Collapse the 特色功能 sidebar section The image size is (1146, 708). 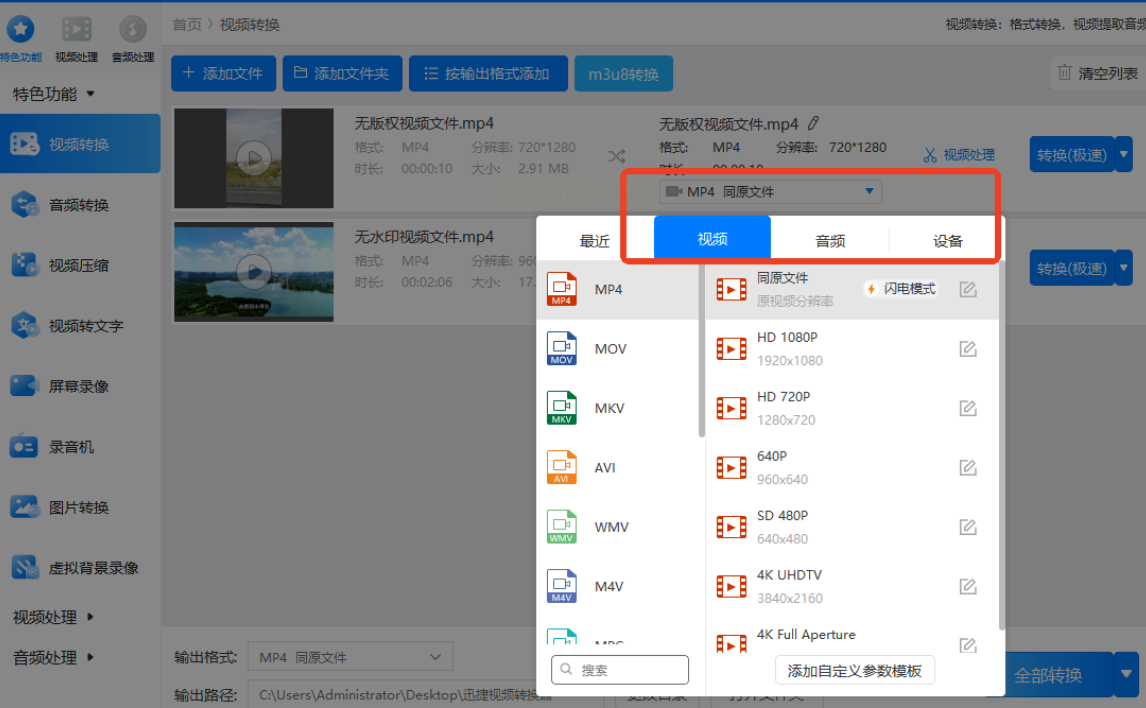(x=54, y=94)
